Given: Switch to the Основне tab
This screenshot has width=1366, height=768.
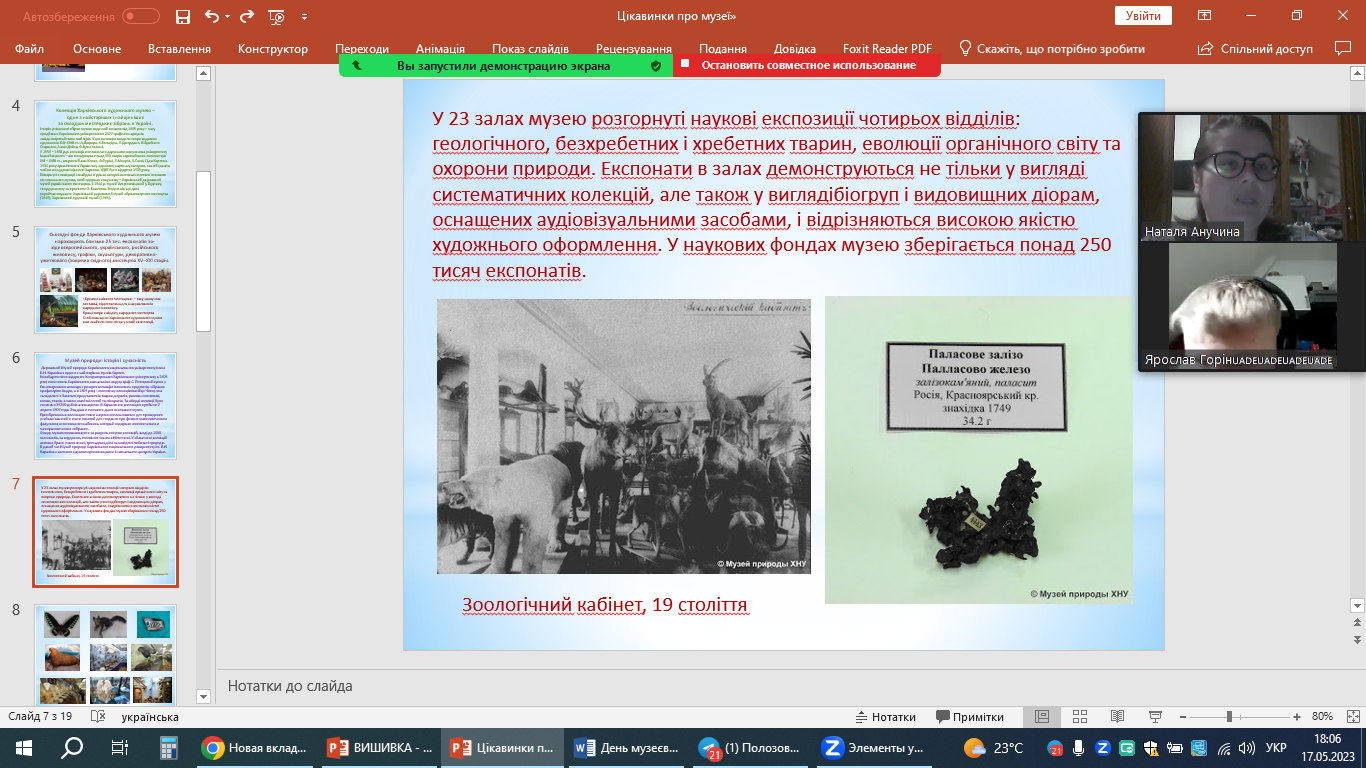Looking at the screenshot, I should point(97,49).
